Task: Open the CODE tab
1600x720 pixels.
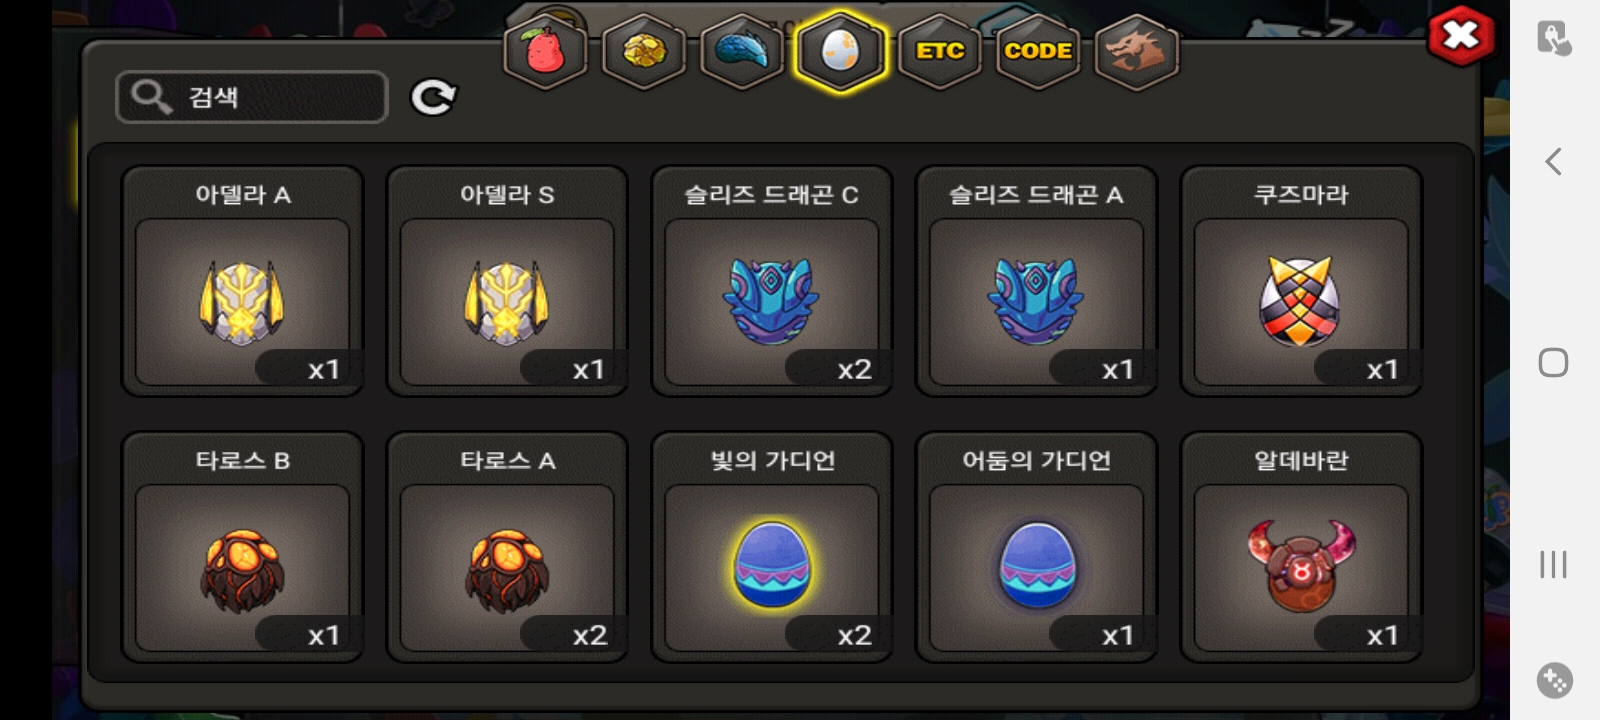Action: coord(1038,51)
